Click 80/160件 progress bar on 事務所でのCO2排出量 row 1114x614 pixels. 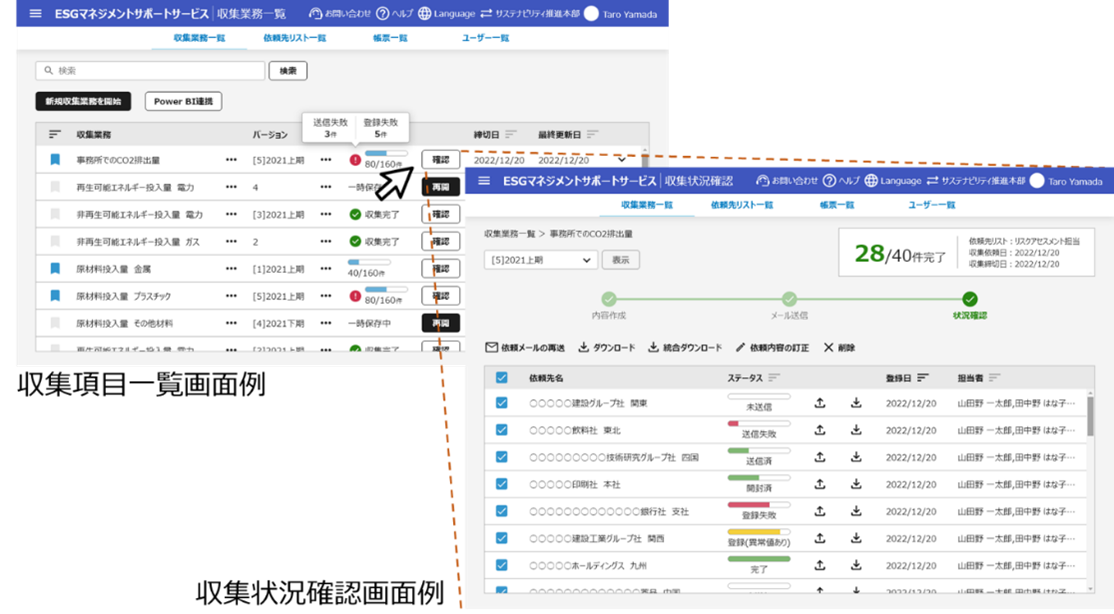tap(386, 153)
